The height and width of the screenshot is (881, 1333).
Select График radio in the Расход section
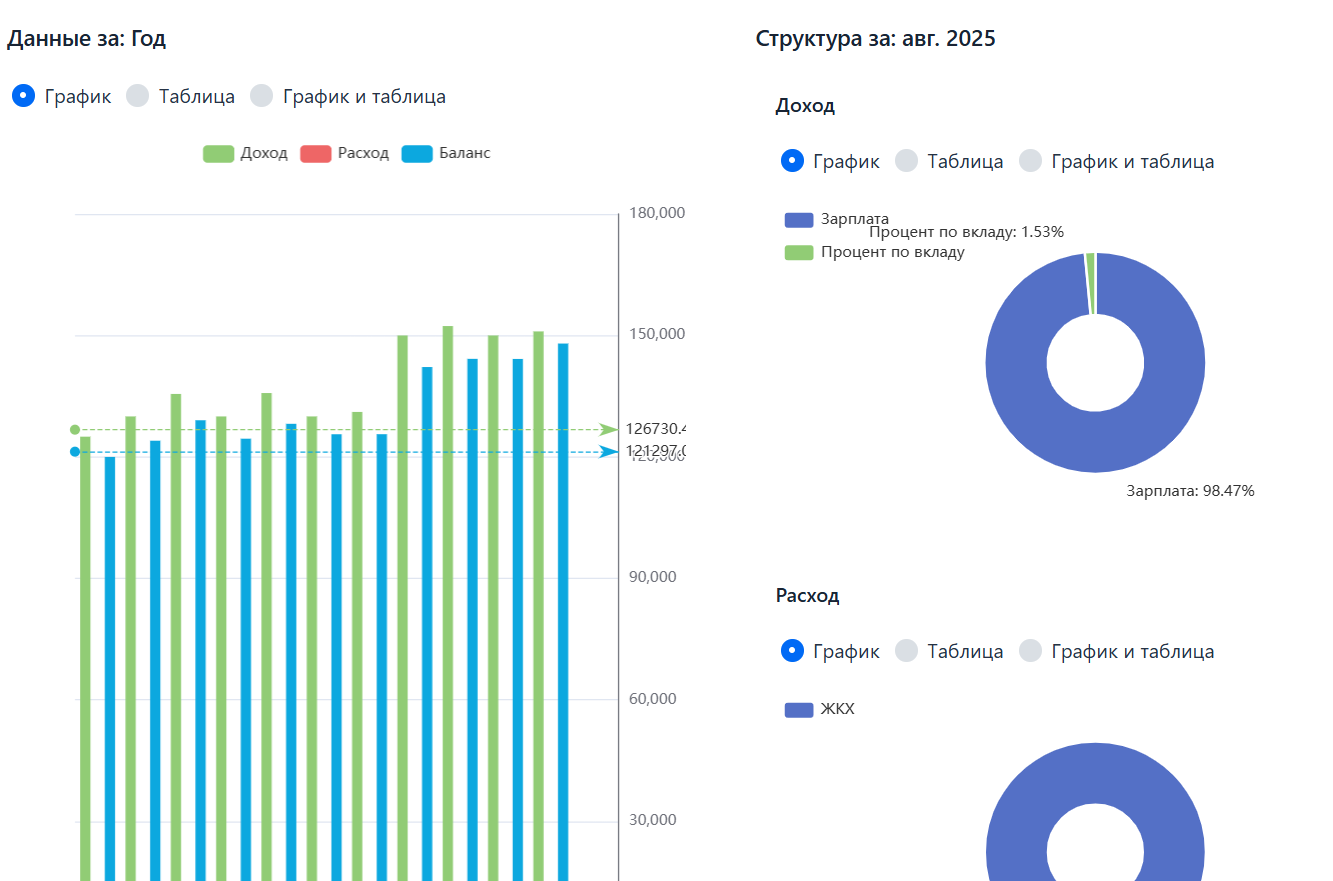[792, 651]
